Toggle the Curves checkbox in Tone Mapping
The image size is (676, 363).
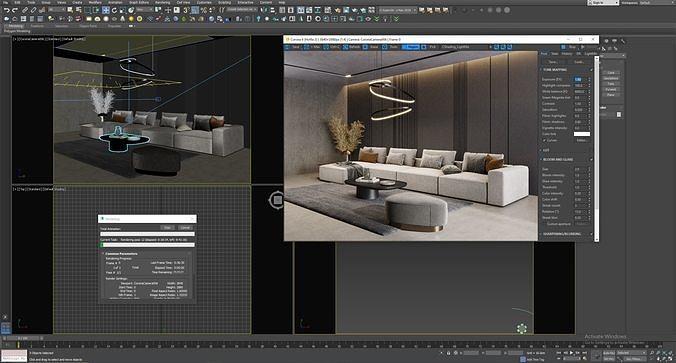point(545,140)
